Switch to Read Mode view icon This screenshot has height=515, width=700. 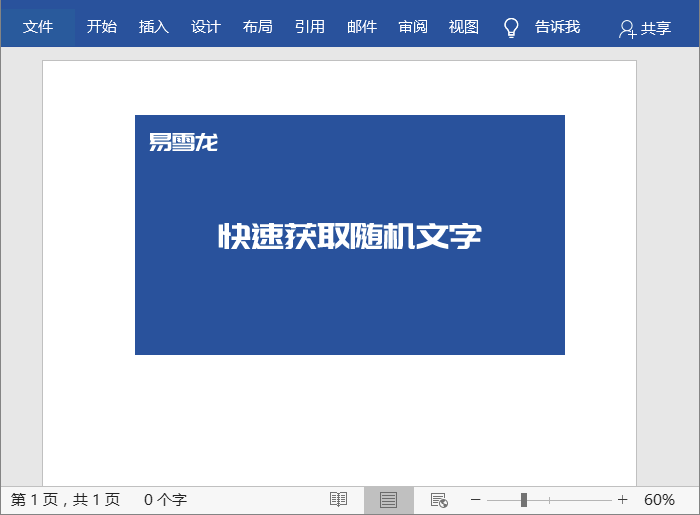[x=339, y=499]
